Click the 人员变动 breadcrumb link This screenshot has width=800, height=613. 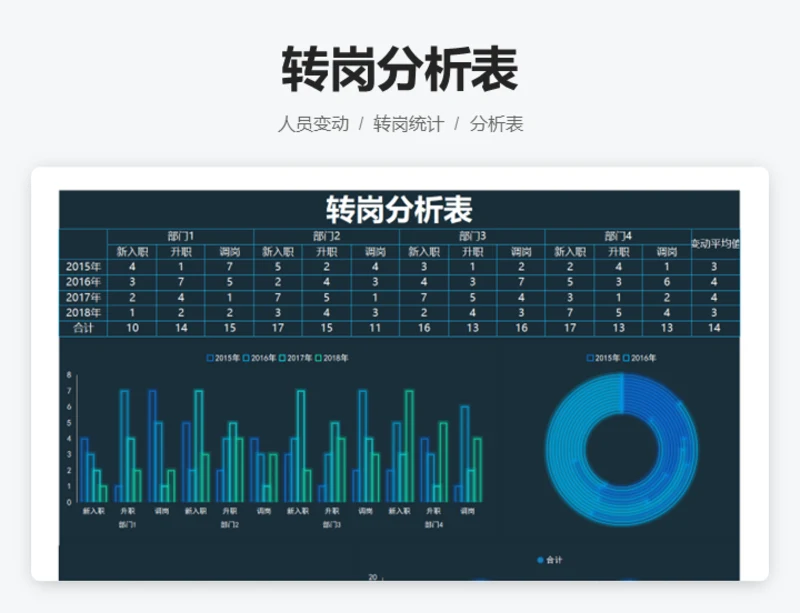(313, 125)
